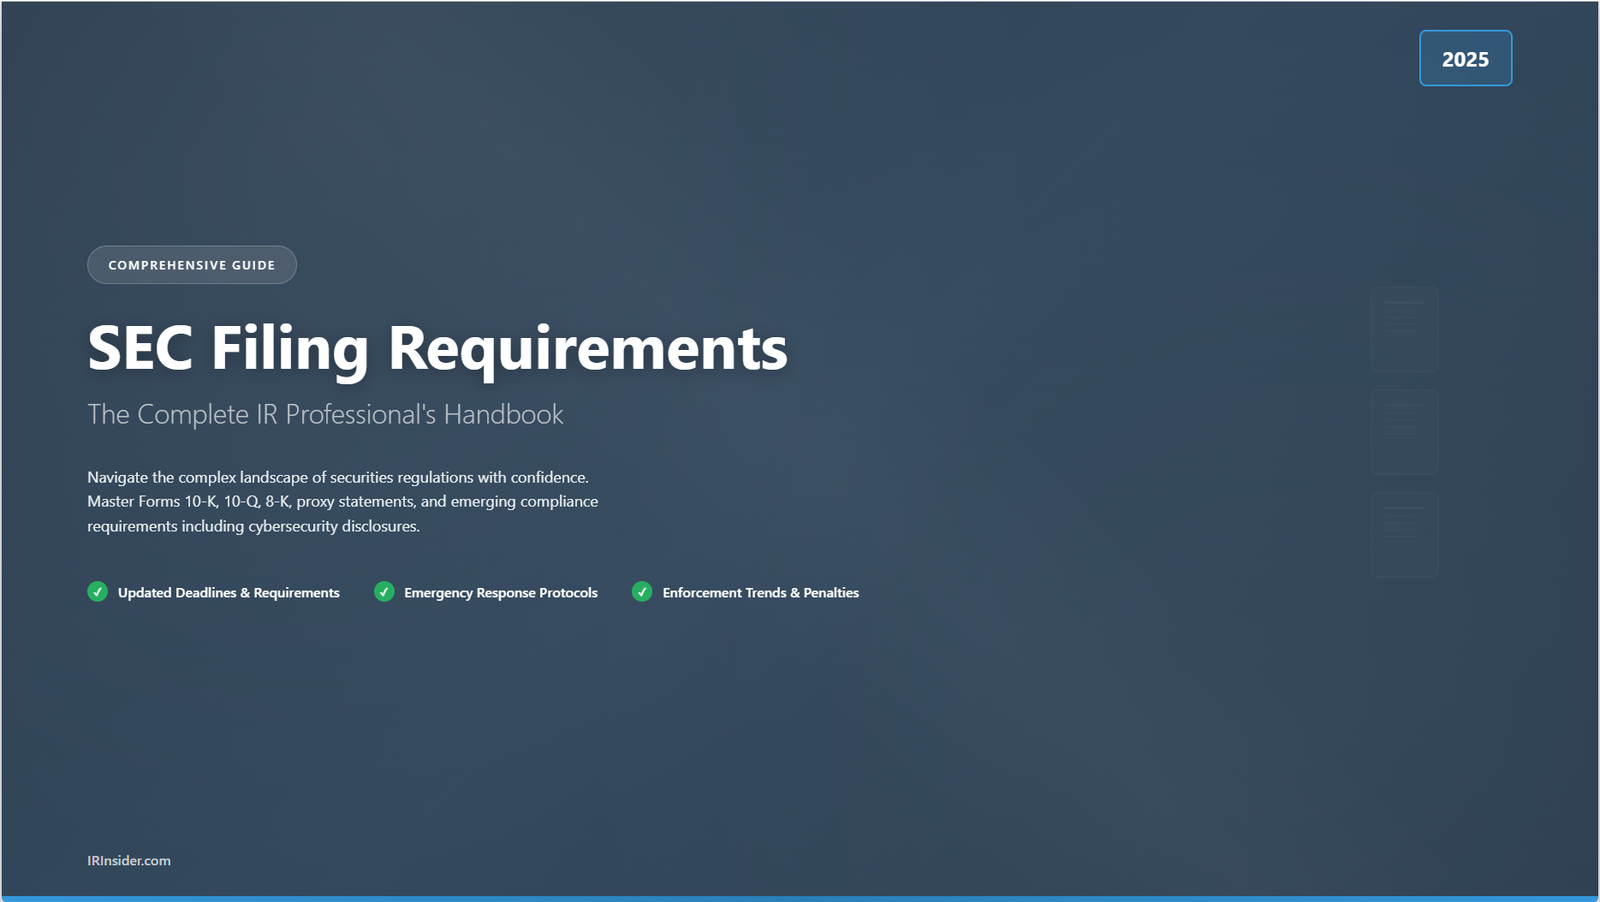Select the 2025 year badge

(x=1465, y=59)
